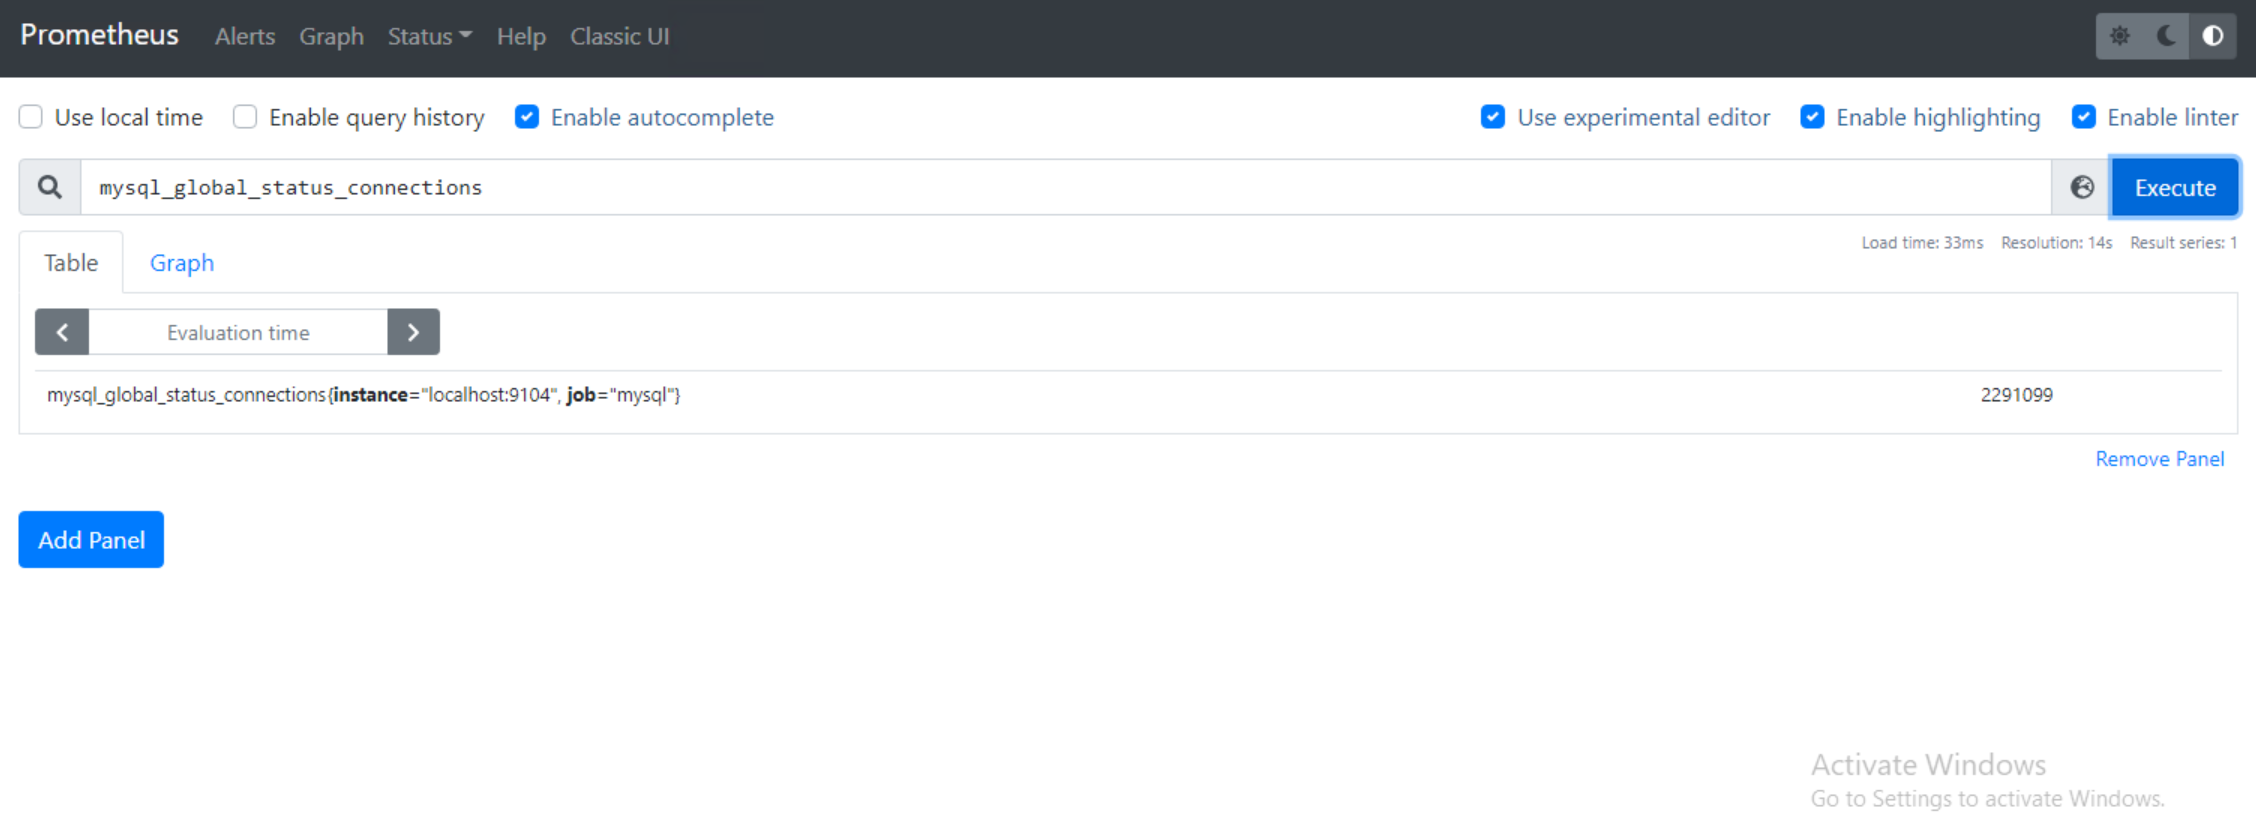
Task: Uncheck Enable autocomplete
Action: [x=527, y=117]
